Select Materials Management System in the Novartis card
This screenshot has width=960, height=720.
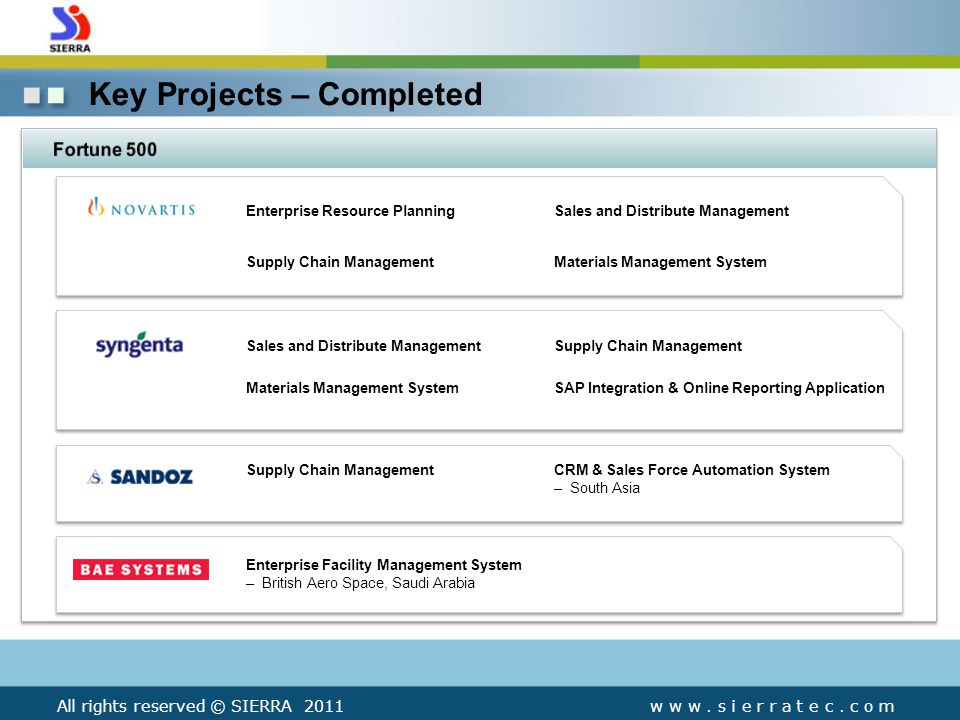click(x=660, y=262)
